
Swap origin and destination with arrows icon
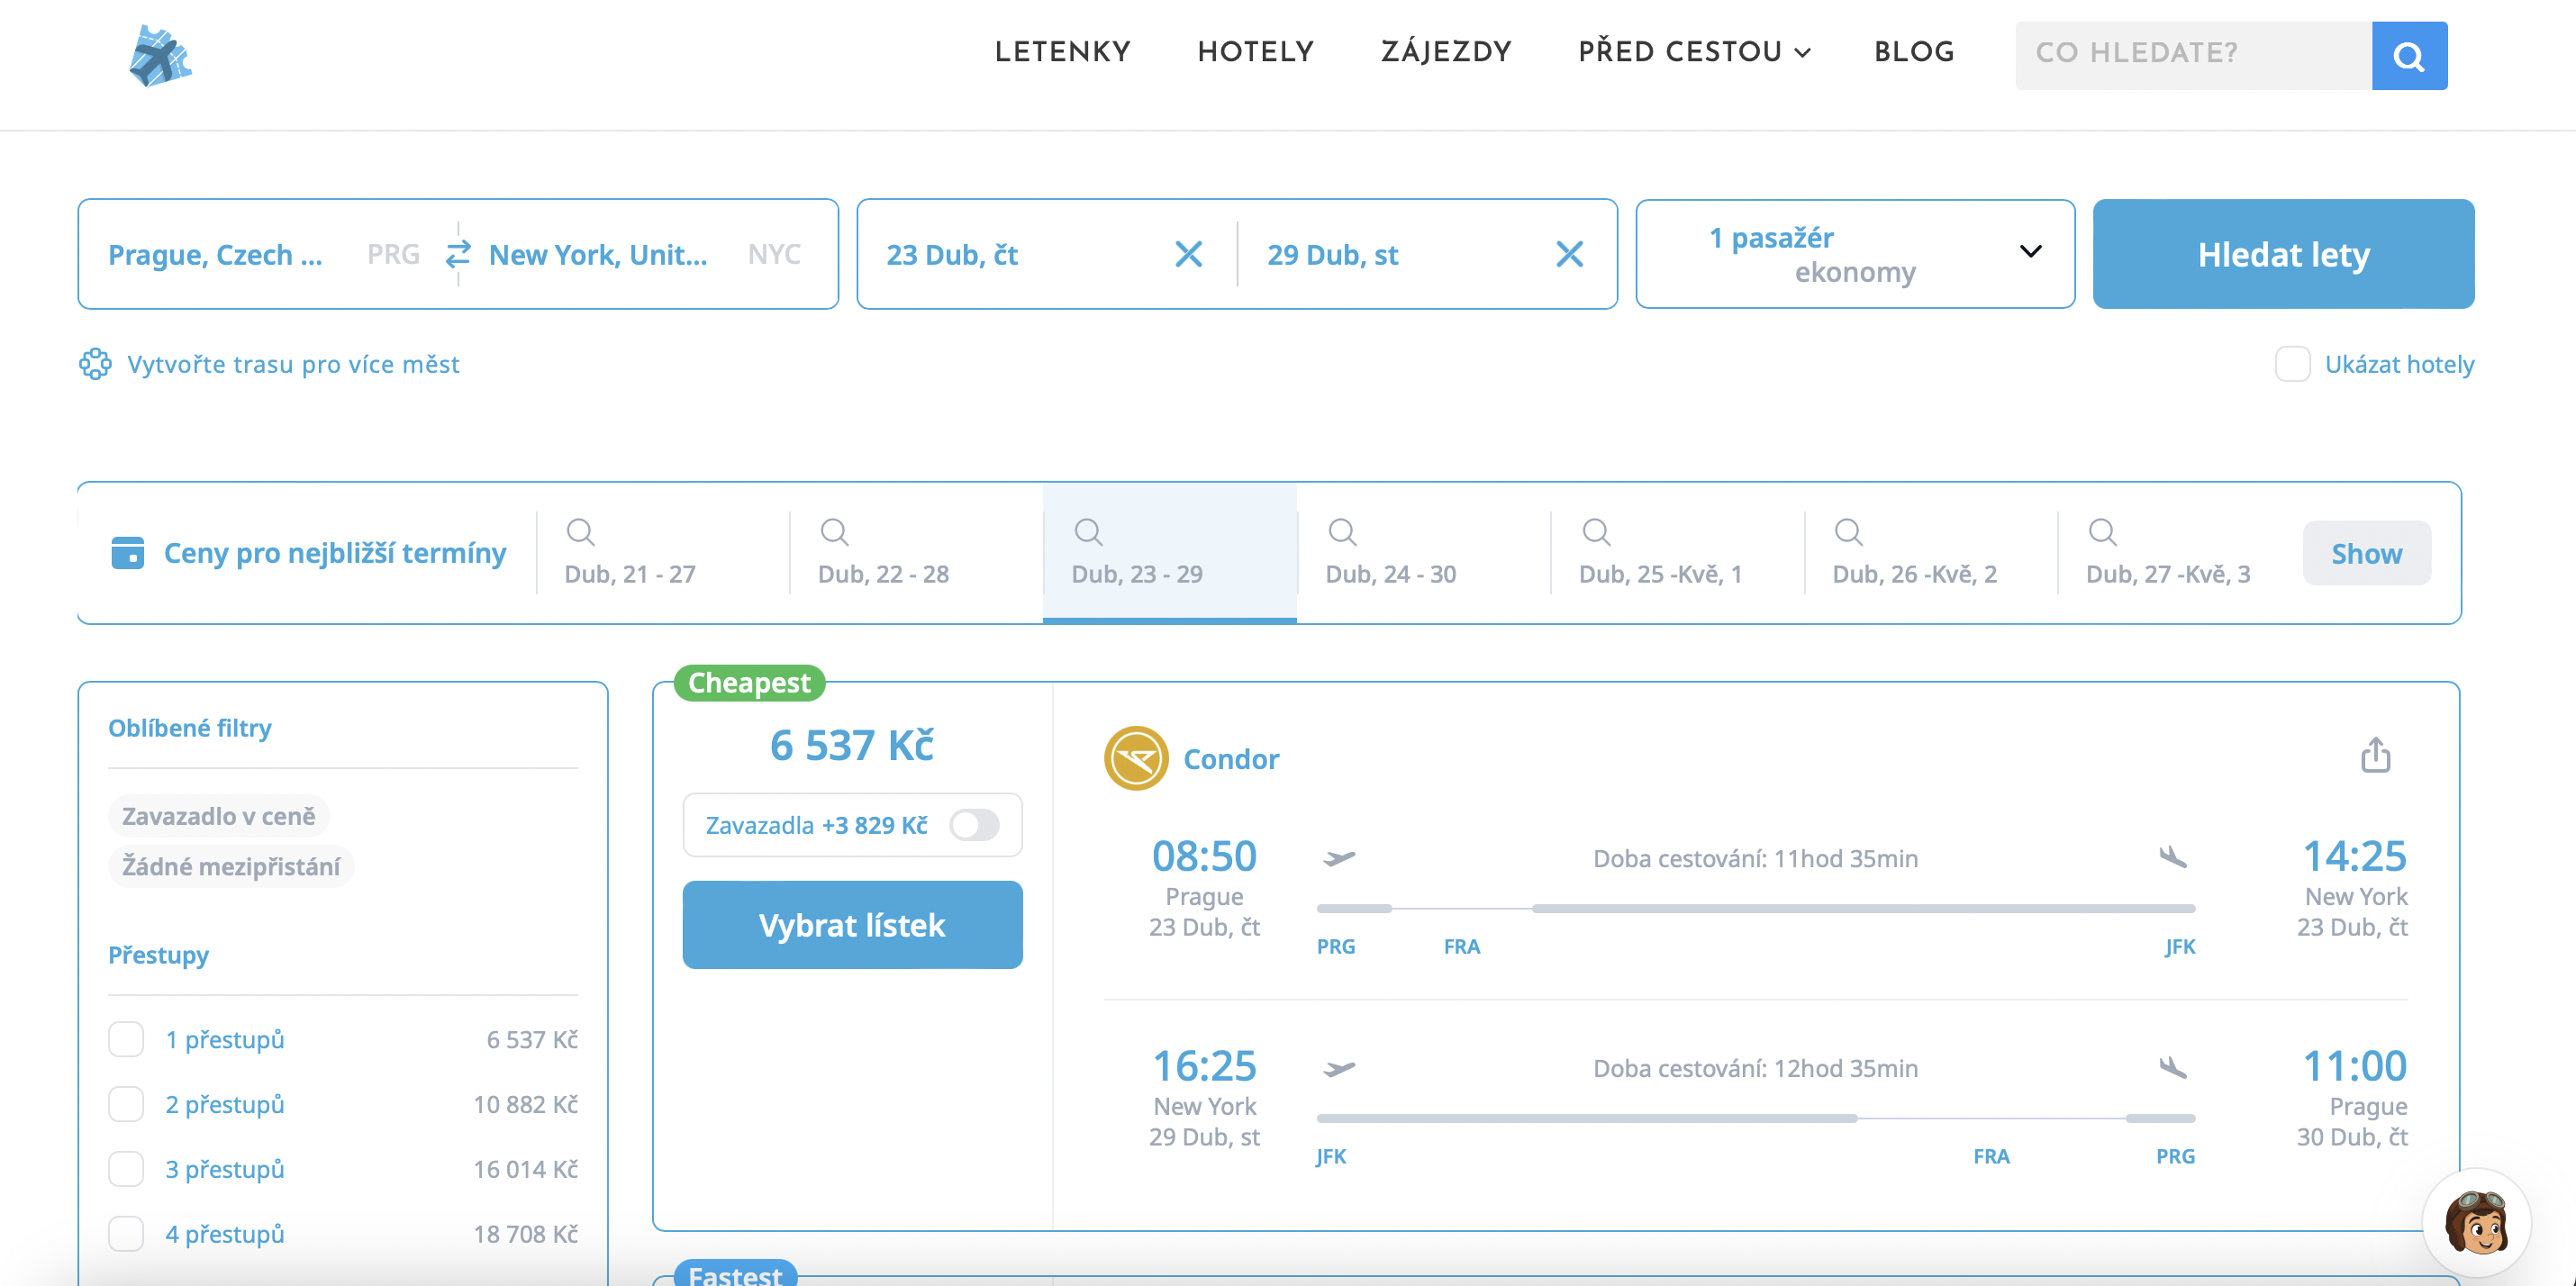tap(458, 254)
